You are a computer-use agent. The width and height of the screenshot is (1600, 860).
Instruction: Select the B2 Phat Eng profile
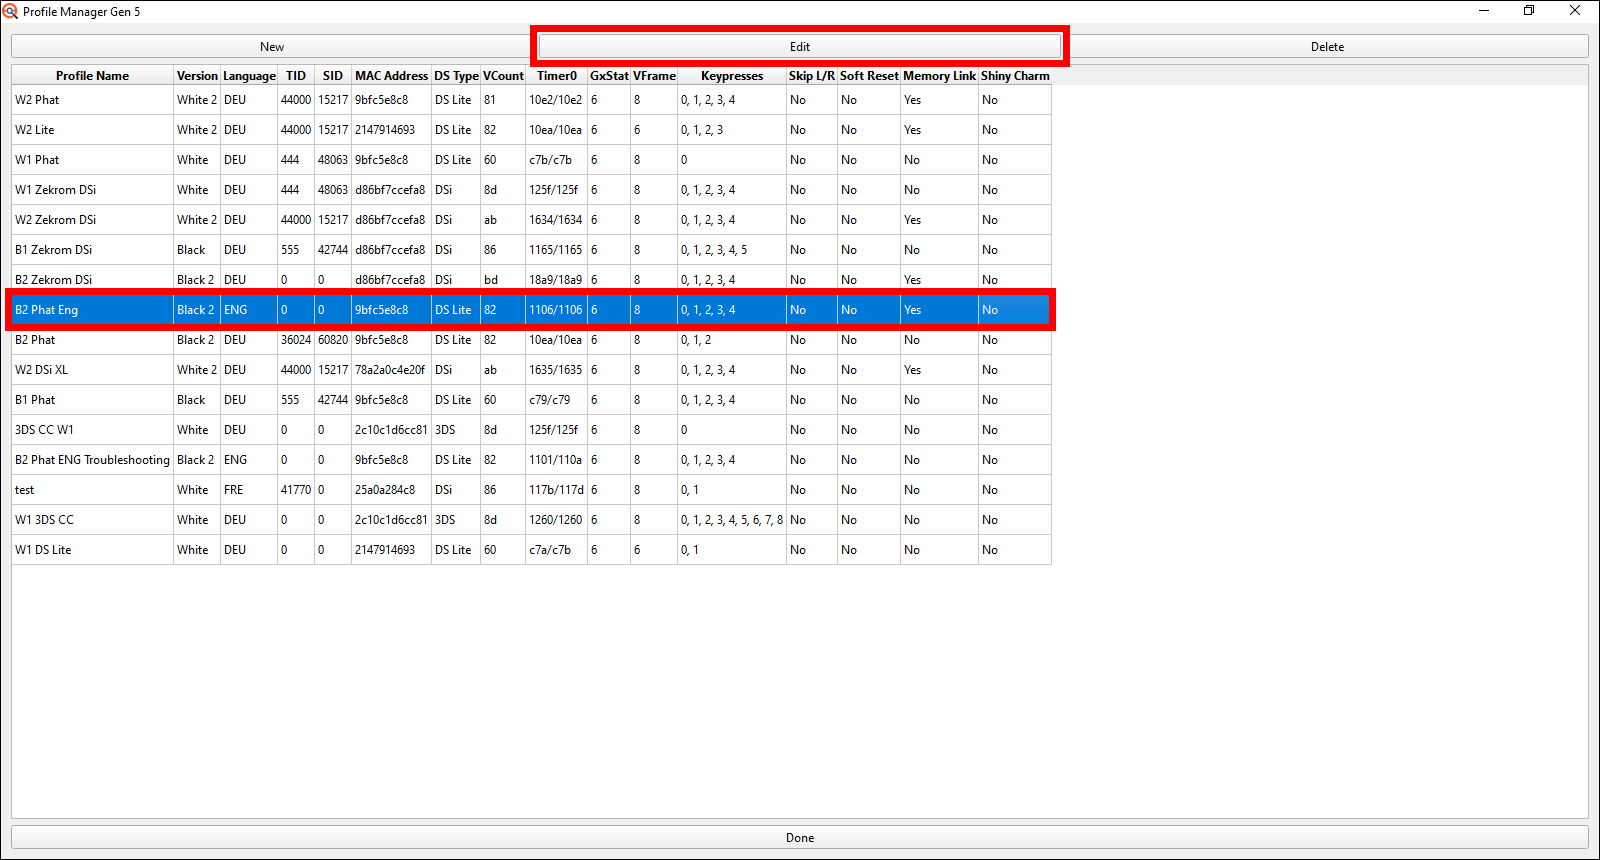(47, 310)
